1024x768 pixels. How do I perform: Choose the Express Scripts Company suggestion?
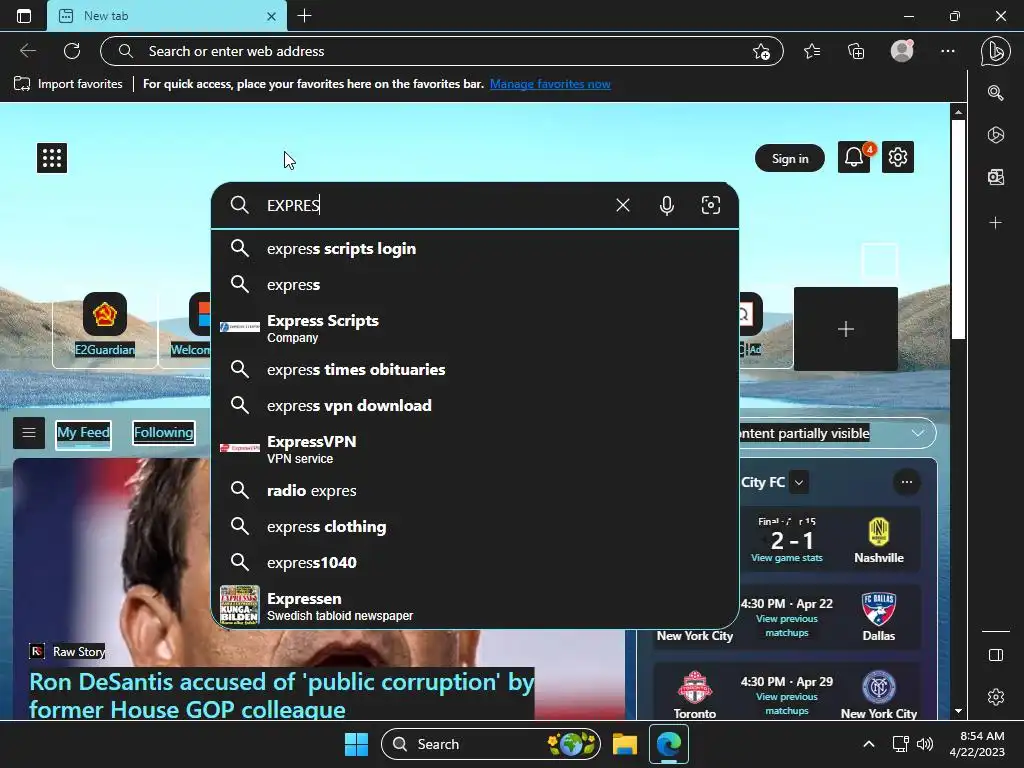click(x=475, y=328)
